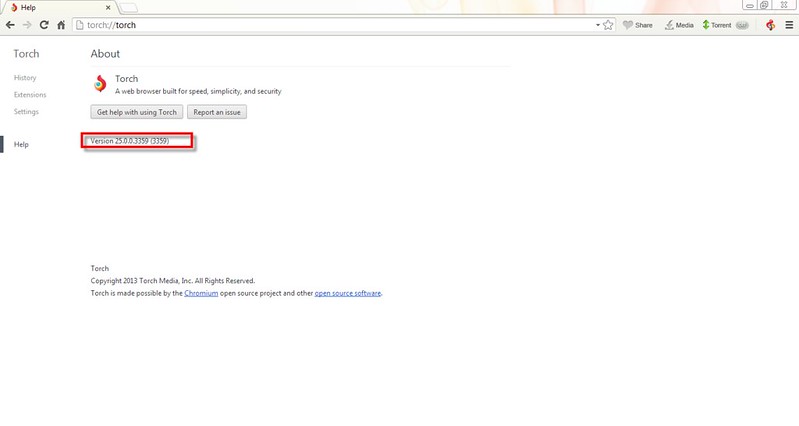Open the Chromium link
The width and height of the screenshot is (799, 426).
pos(201,294)
